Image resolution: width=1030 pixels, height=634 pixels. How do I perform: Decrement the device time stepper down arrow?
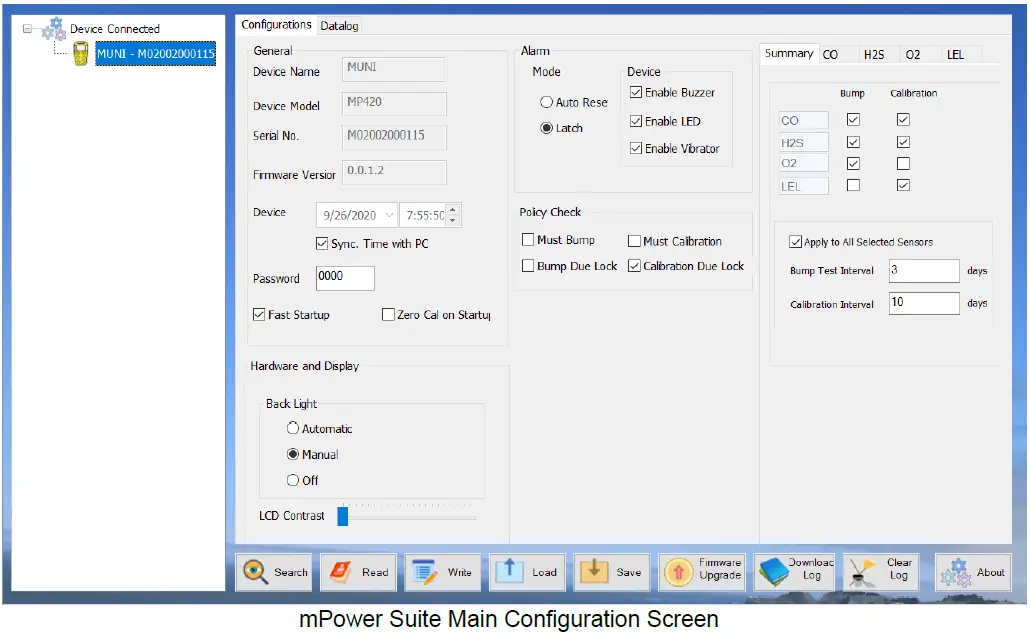click(453, 220)
